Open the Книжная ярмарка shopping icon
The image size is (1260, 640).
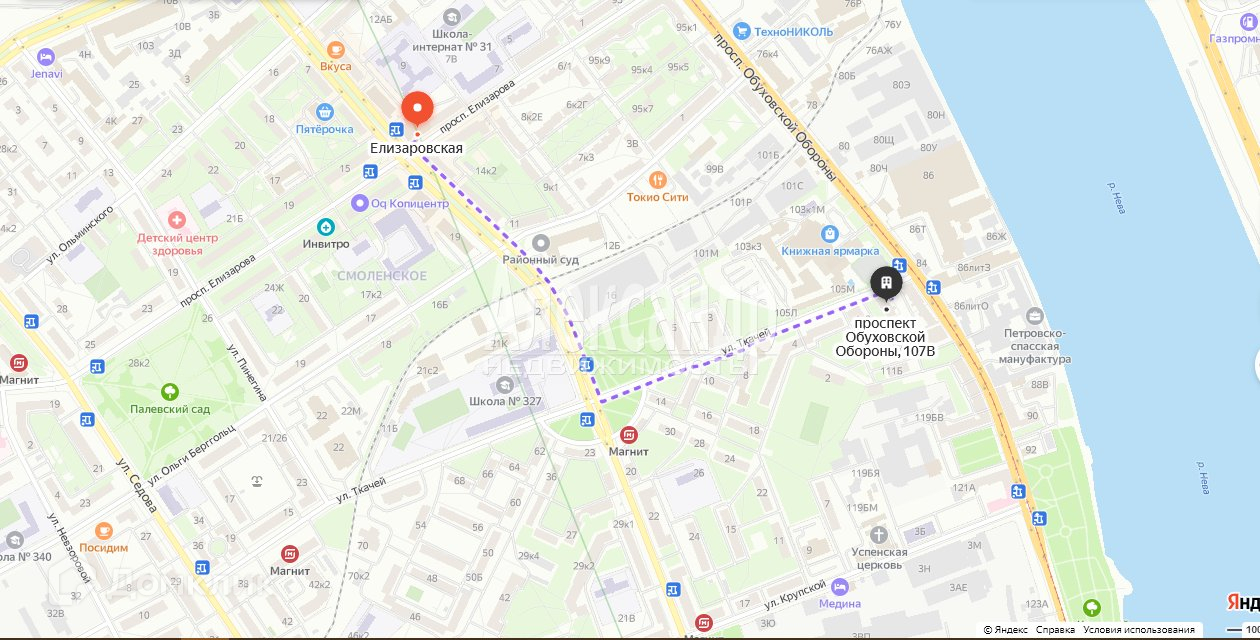(829, 233)
